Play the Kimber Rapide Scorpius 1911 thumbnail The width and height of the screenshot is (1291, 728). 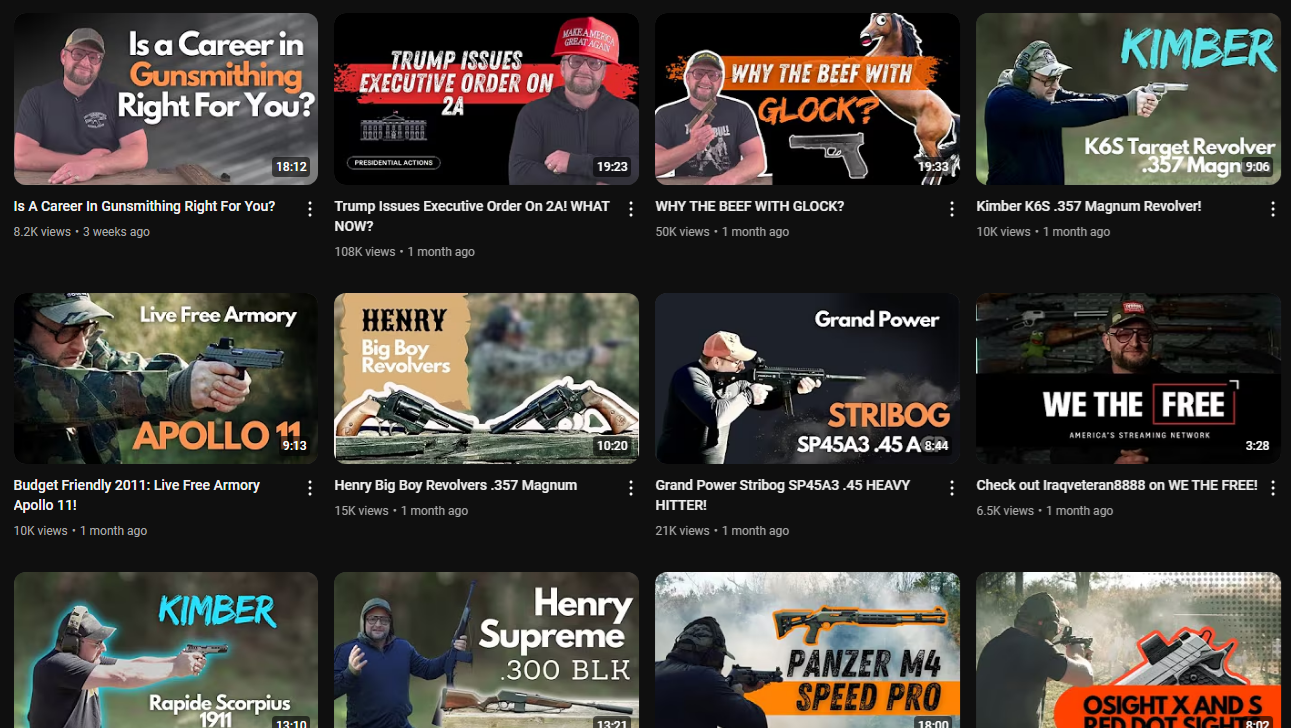tap(166, 650)
